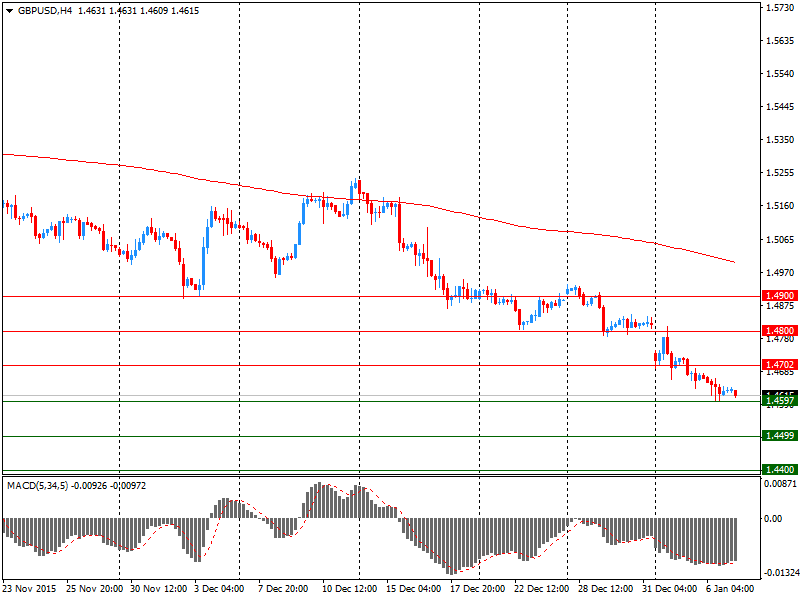This screenshot has width=800, height=600.
Task: Click the 31 Dec 04:00 time label
Action: (x=669, y=589)
